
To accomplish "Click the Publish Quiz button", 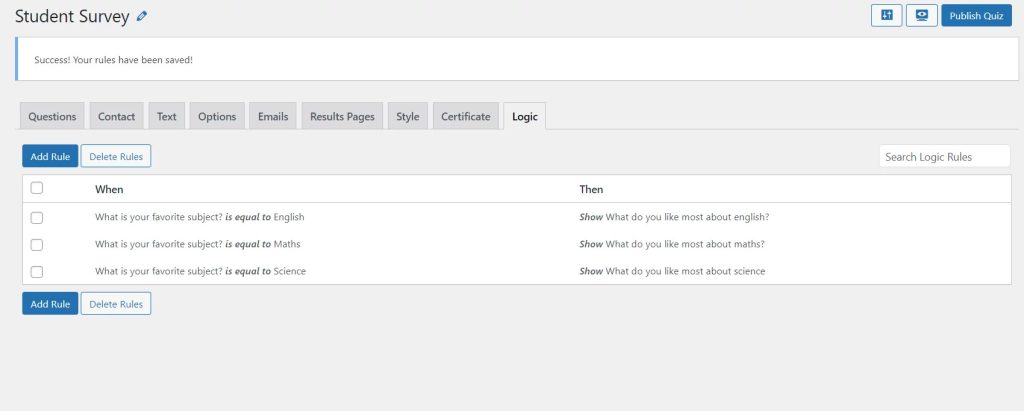I will point(976,16).
